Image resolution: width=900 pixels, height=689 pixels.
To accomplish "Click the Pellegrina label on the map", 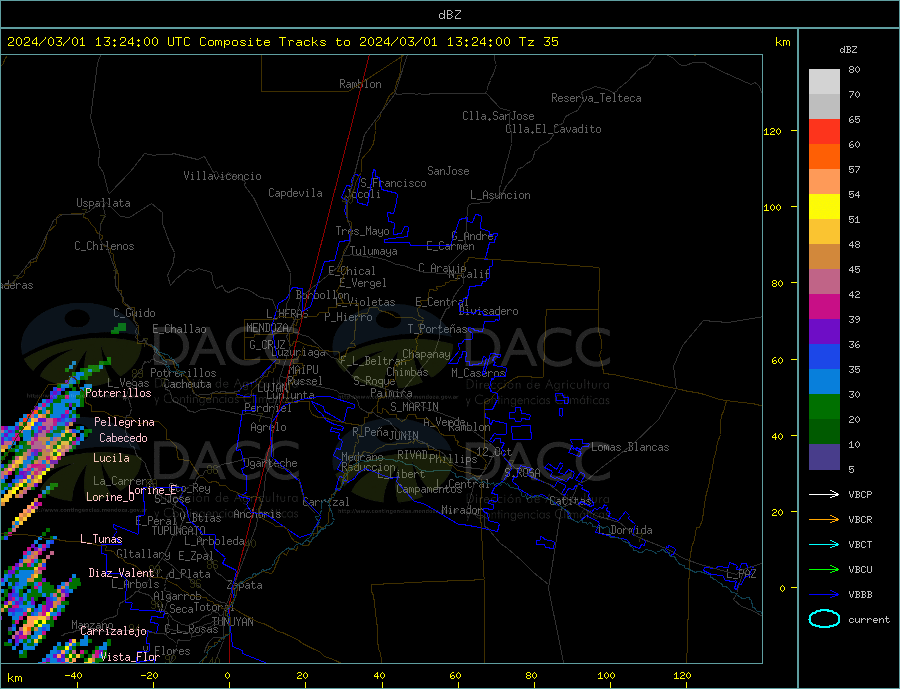I will (125, 422).
